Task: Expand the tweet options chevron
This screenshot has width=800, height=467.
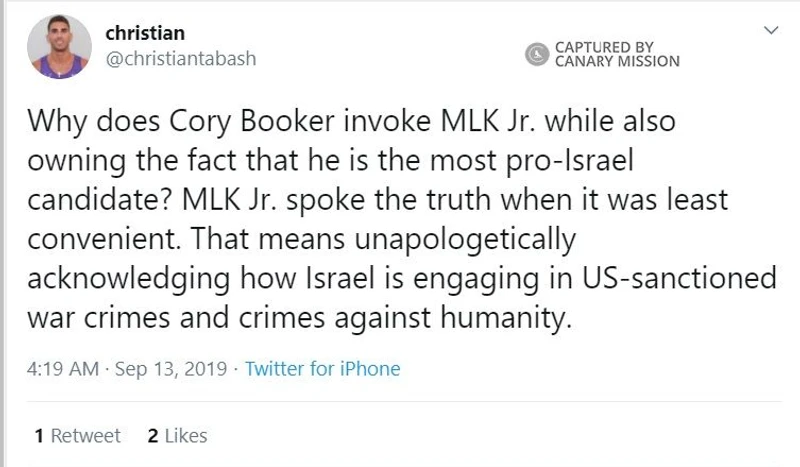Action: (x=771, y=30)
